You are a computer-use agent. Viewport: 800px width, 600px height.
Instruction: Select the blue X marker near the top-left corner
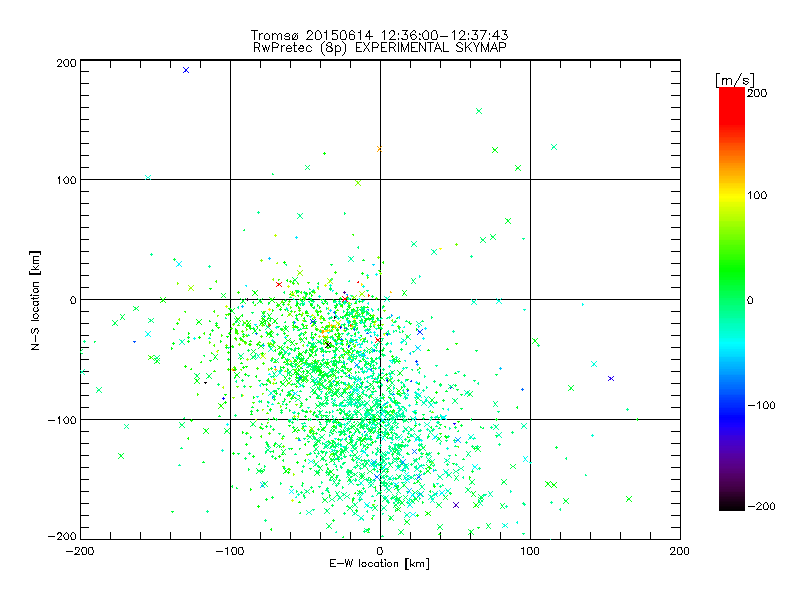186,70
